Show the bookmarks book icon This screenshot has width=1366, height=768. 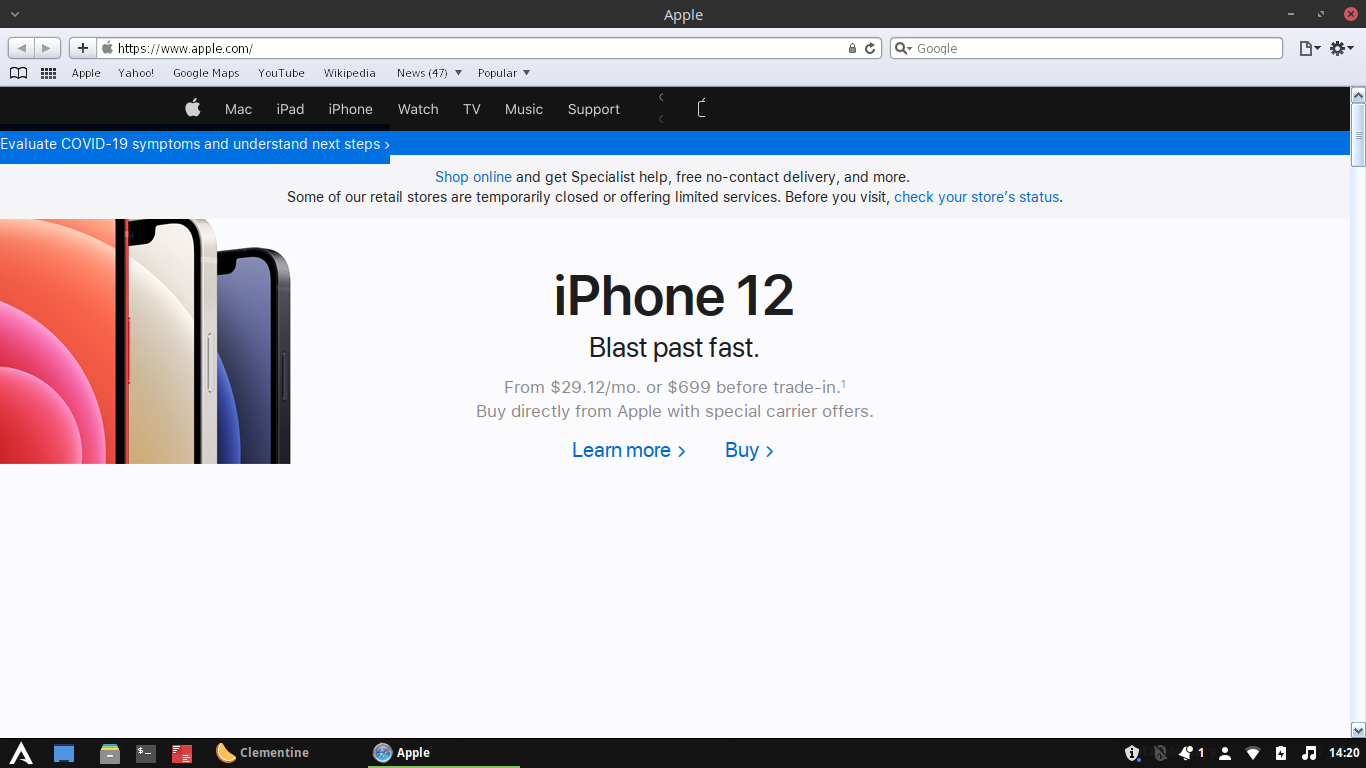point(18,73)
